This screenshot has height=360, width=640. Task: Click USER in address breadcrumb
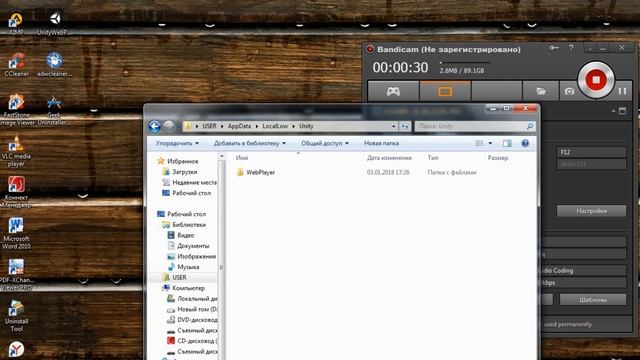209,126
